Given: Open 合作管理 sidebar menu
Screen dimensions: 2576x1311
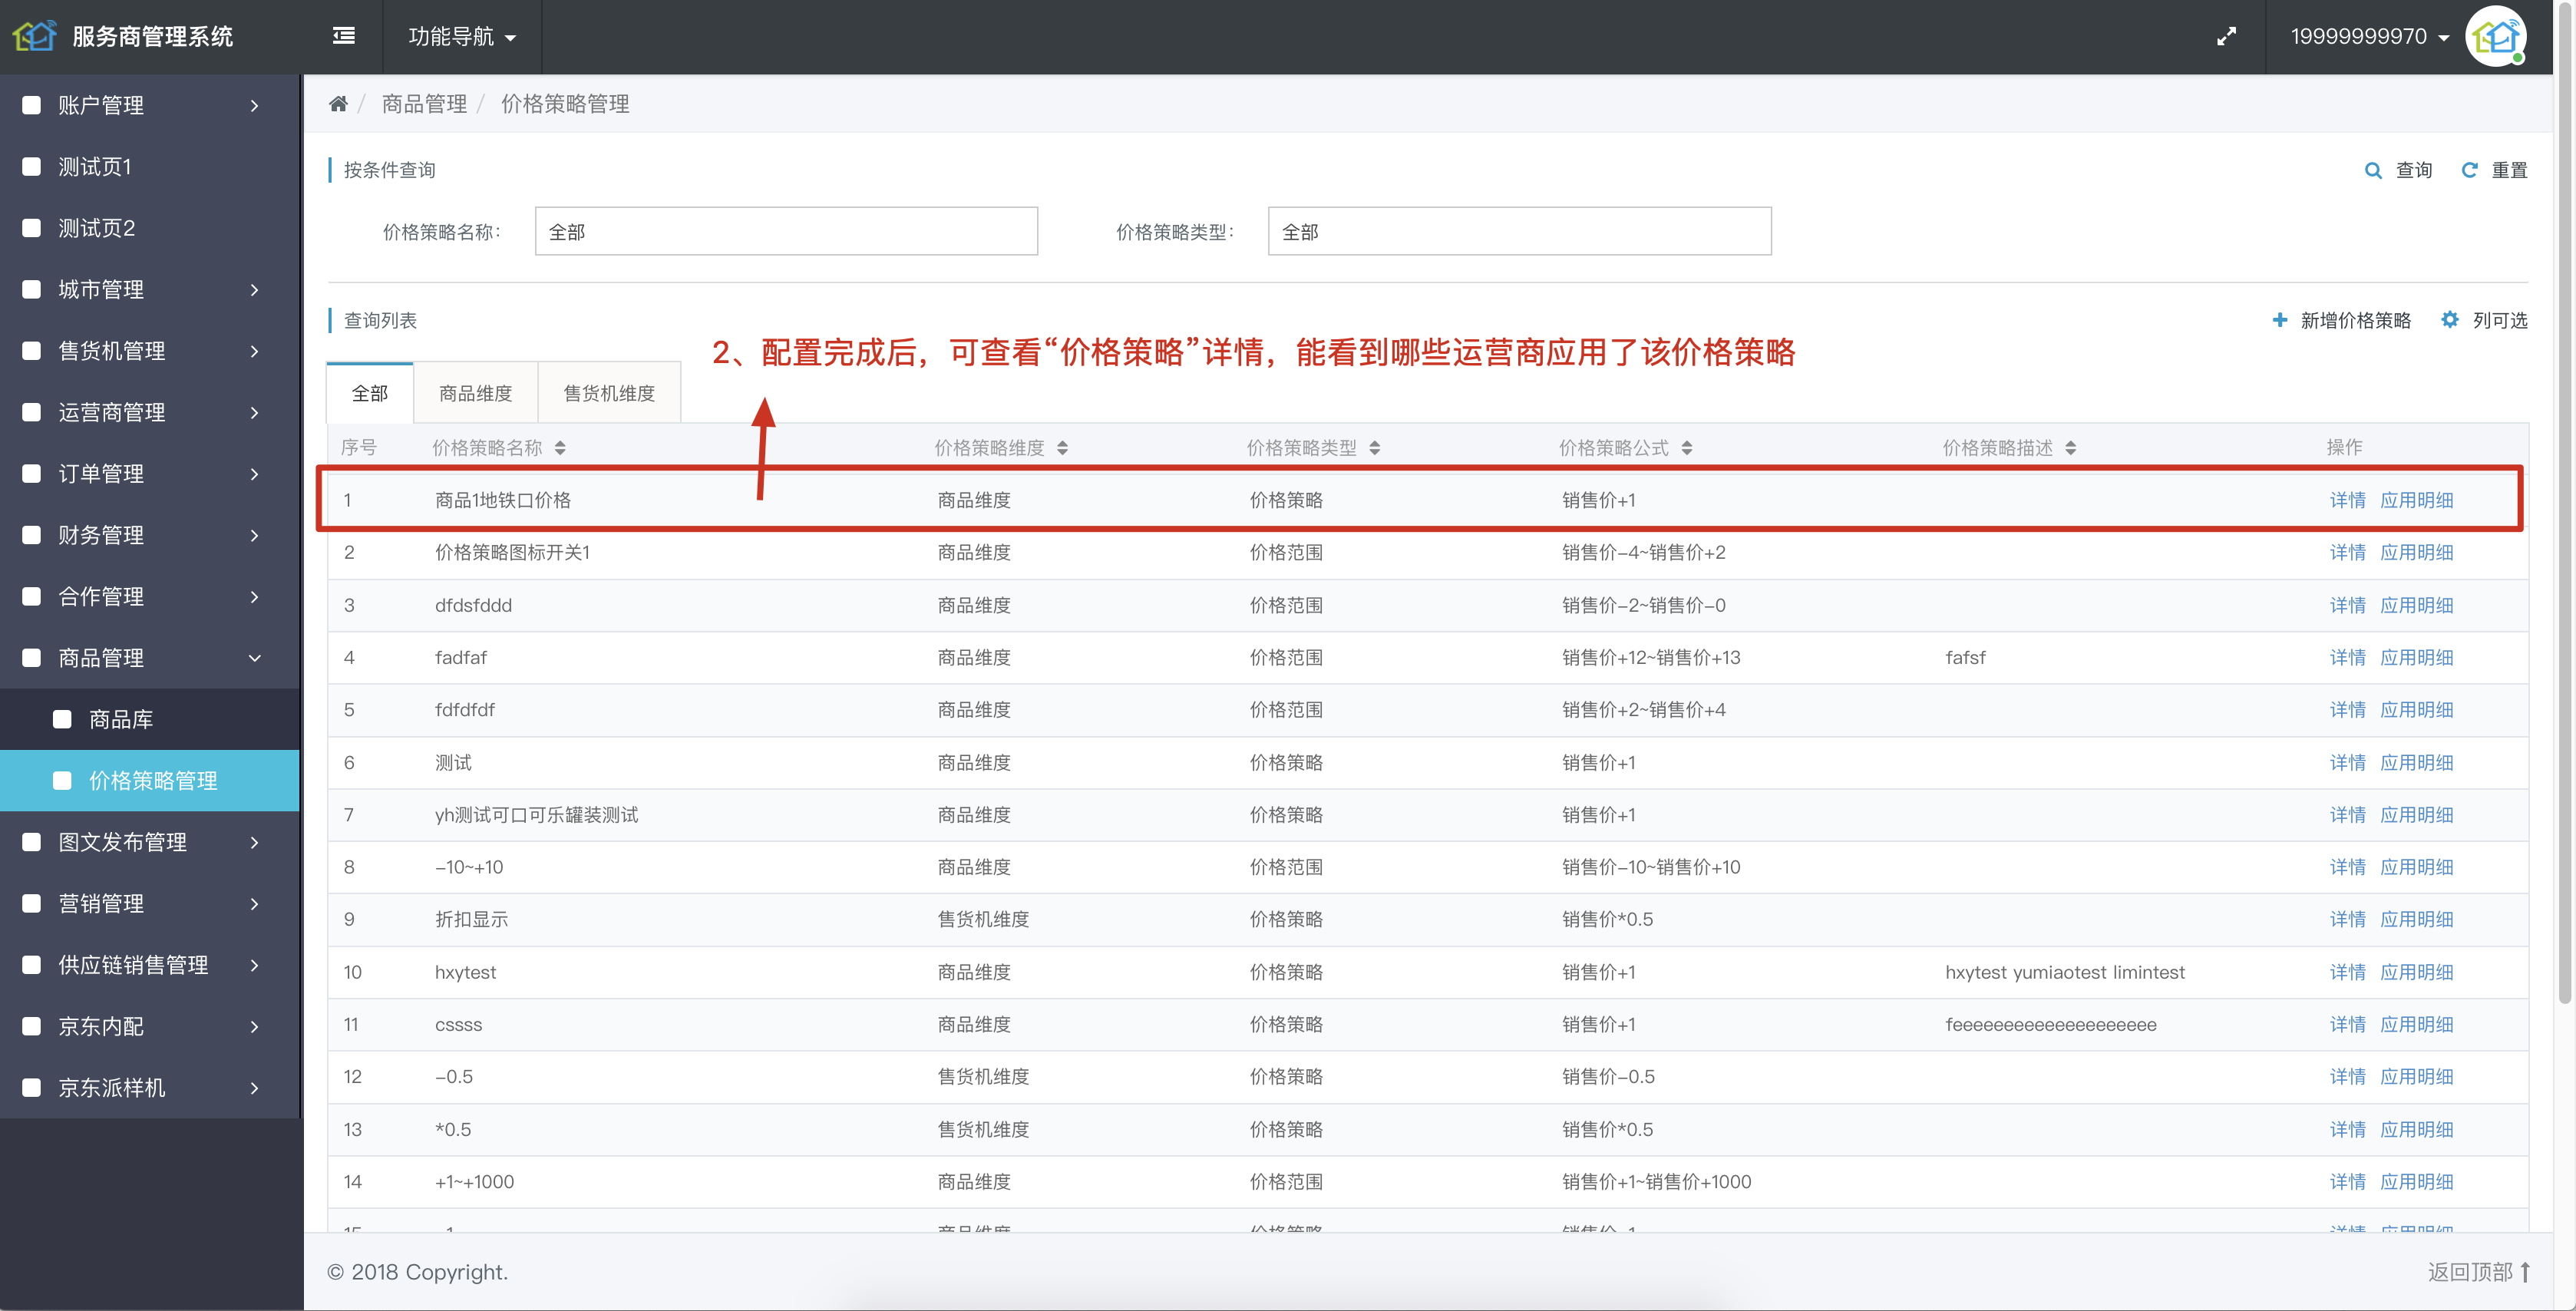Looking at the screenshot, I should point(150,597).
